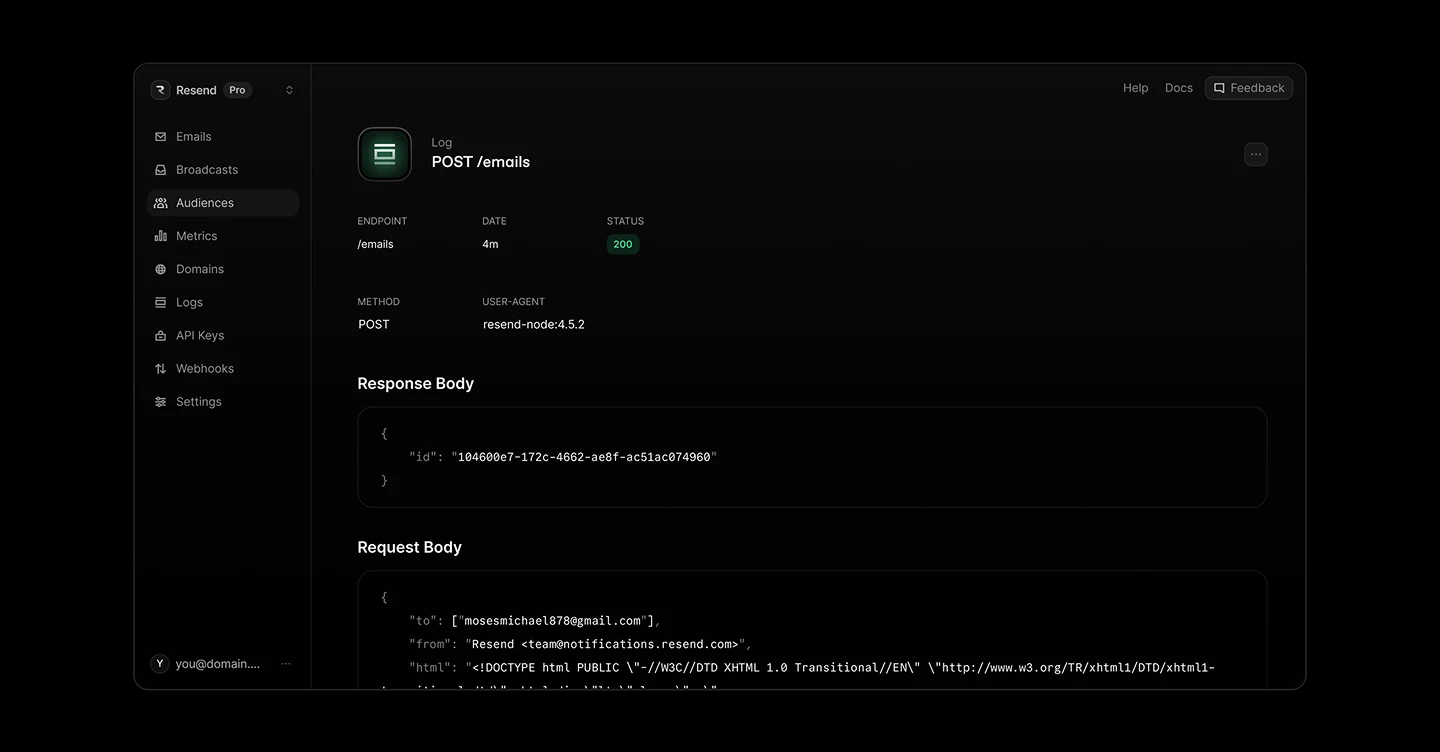Click the Metrics bar chart icon

160,236
